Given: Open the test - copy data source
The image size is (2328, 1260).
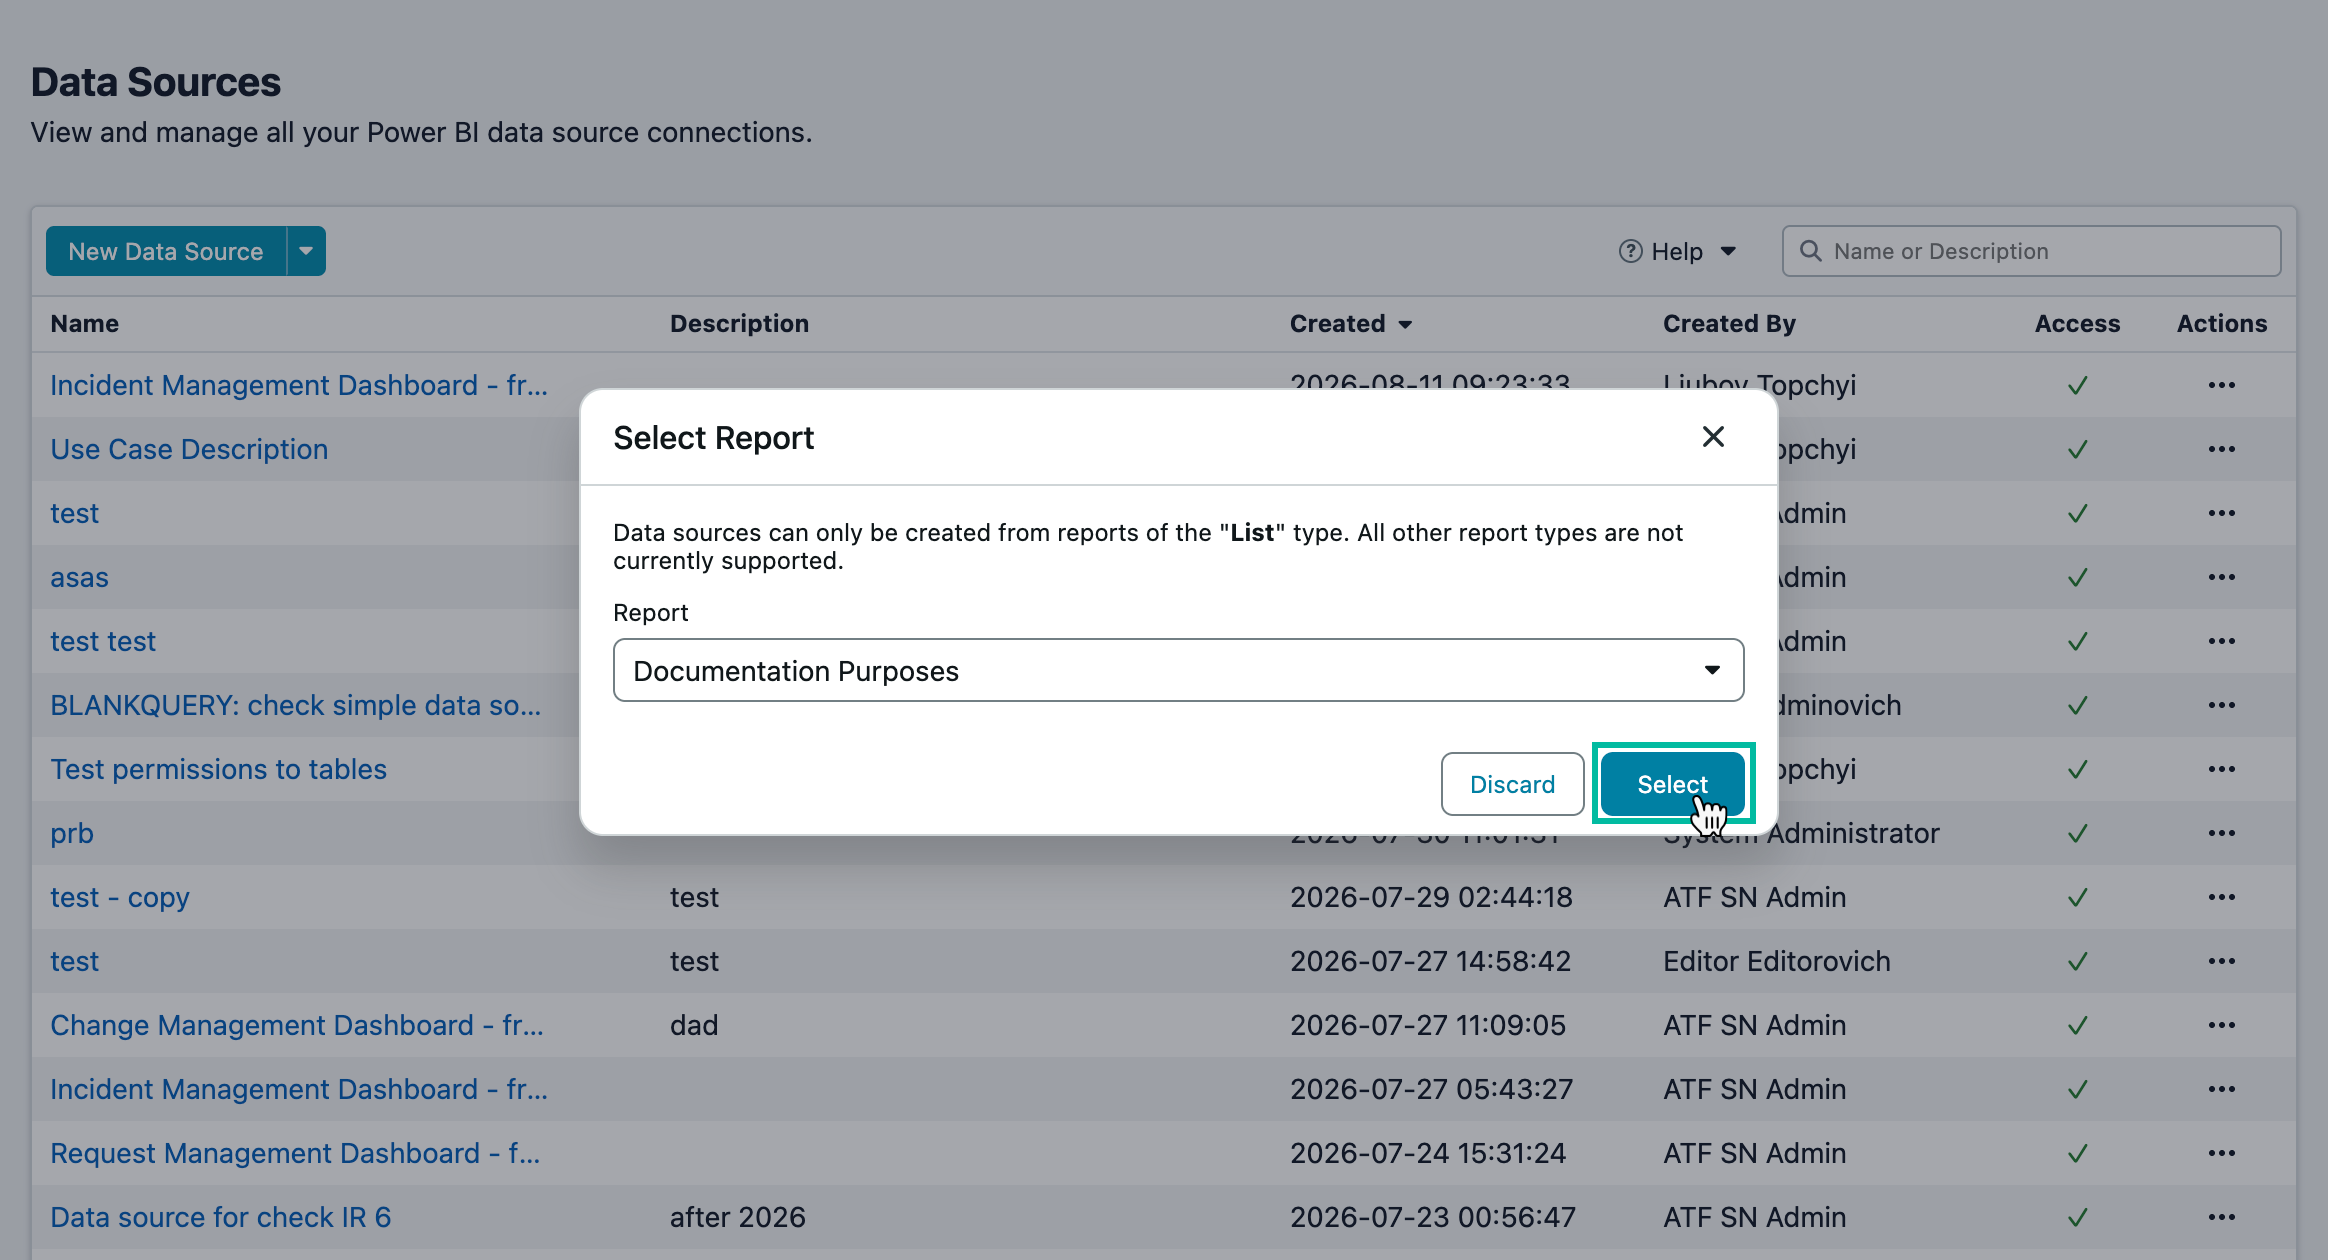Looking at the screenshot, I should pos(120,897).
